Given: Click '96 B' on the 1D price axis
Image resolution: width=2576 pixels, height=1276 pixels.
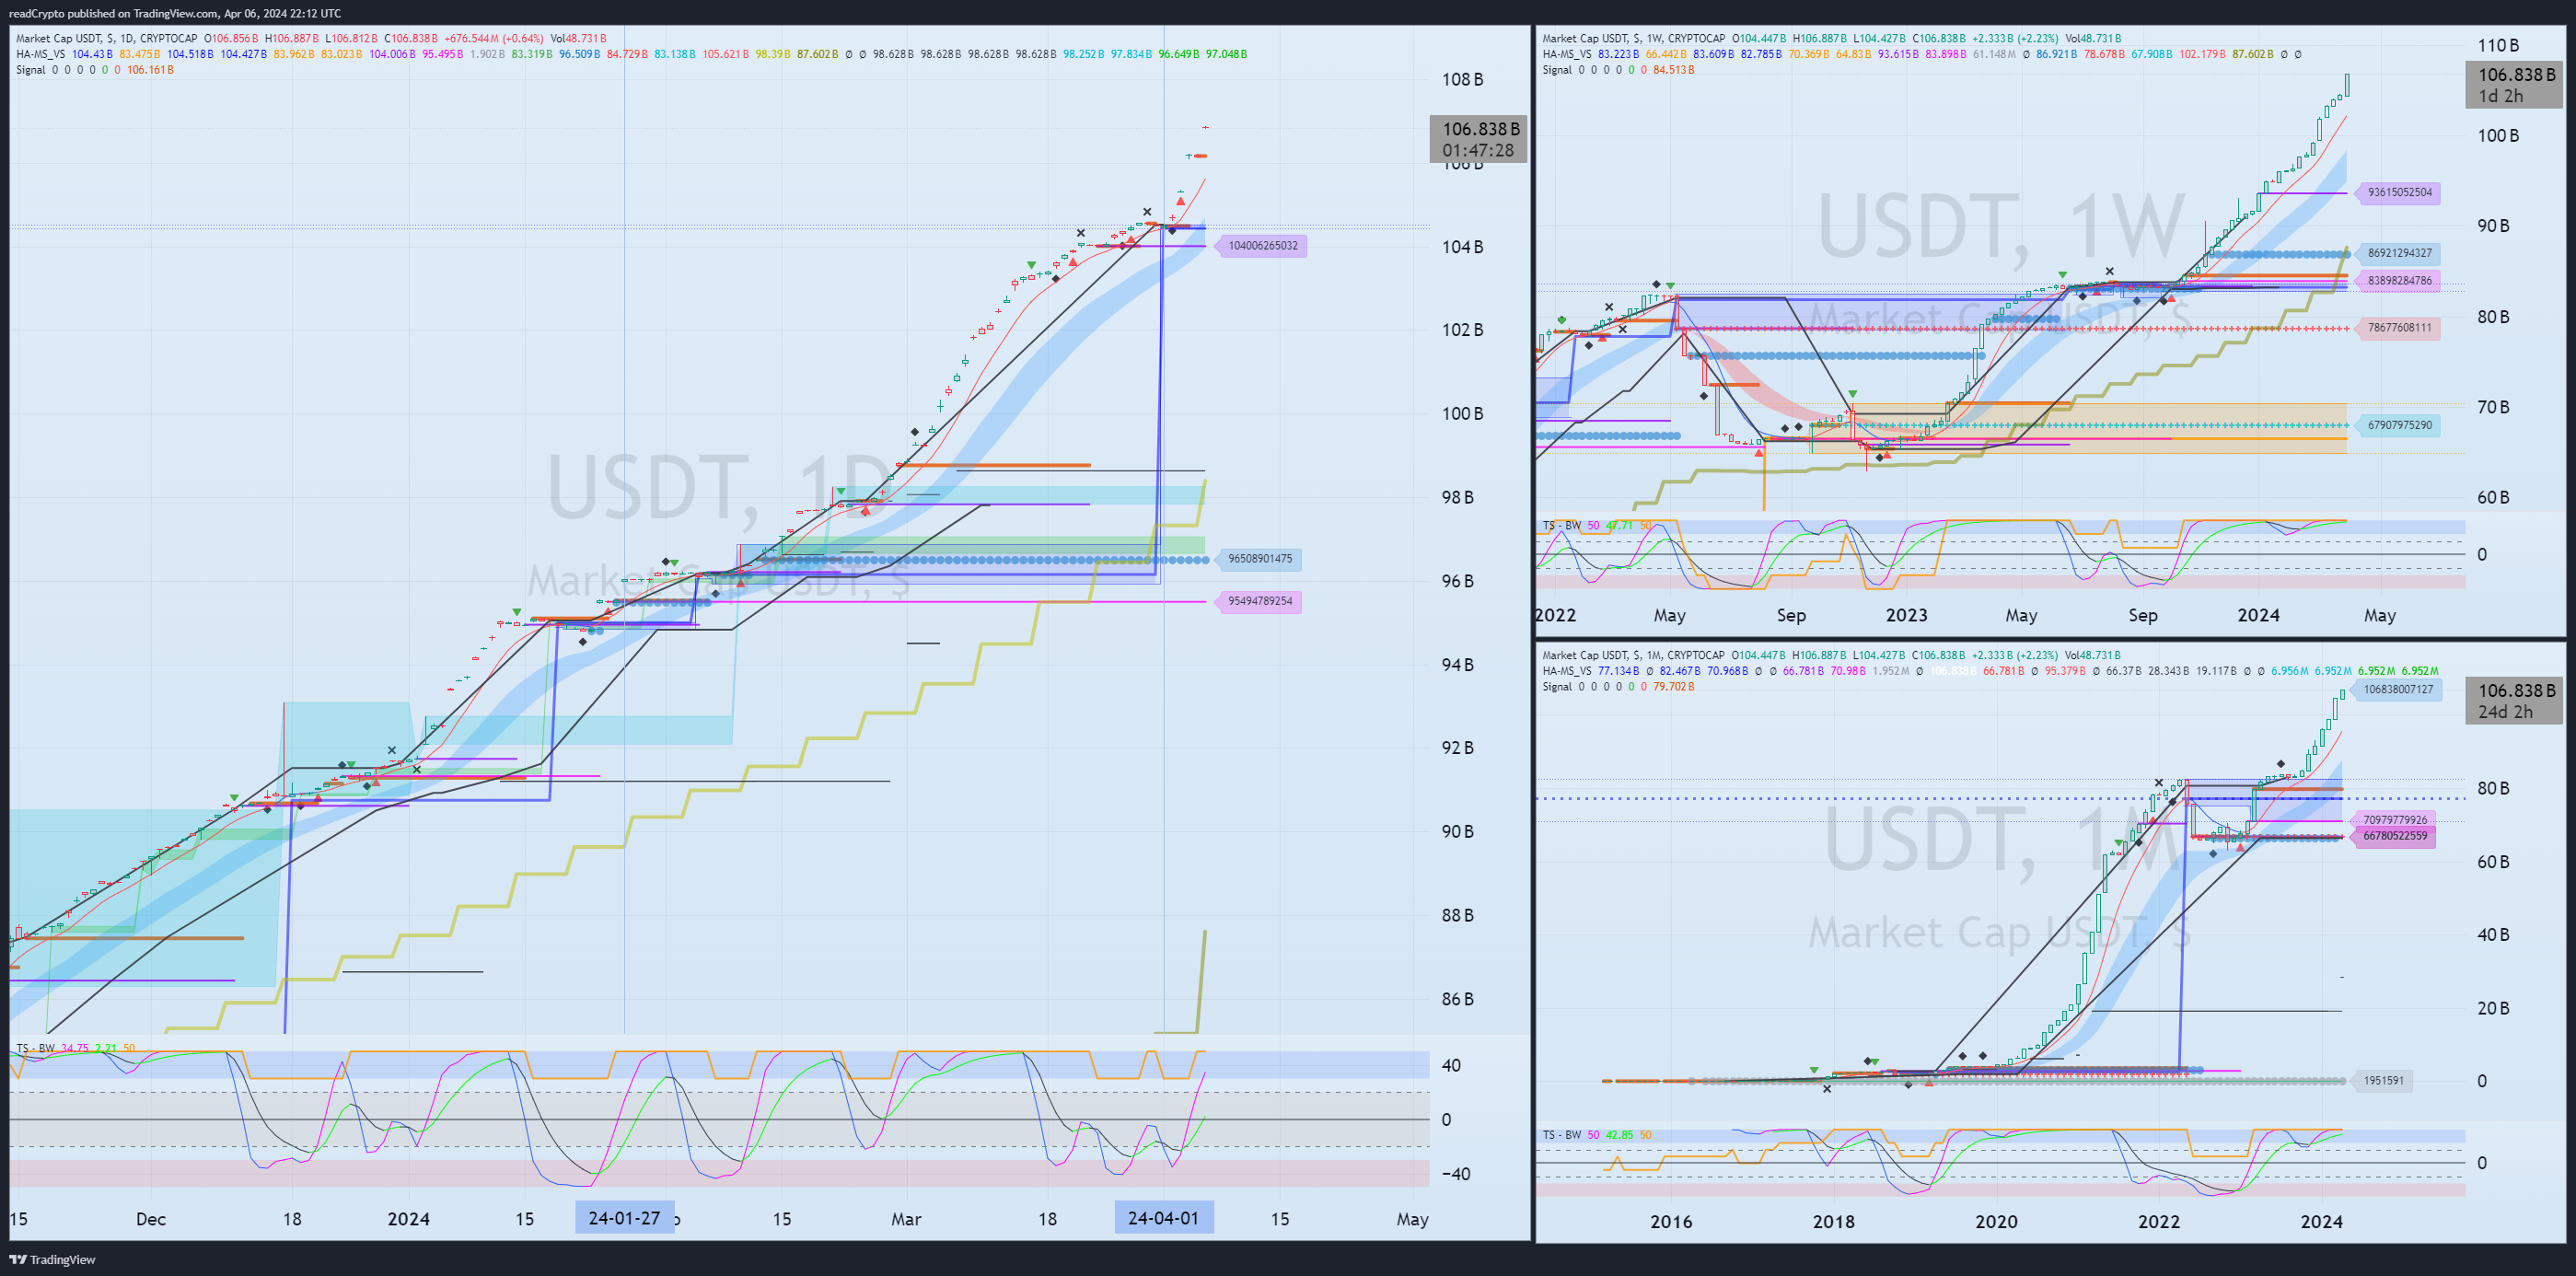Looking at the screenshot, I should tap(1457, 581).
